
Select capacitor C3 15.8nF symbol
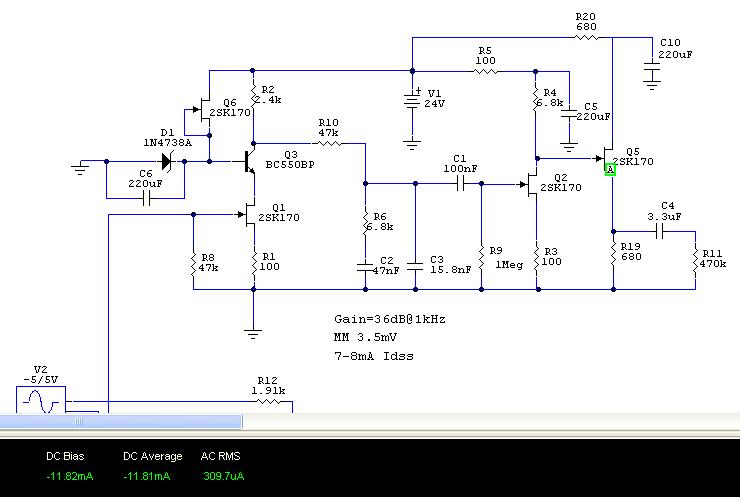[x=415, y=266]
